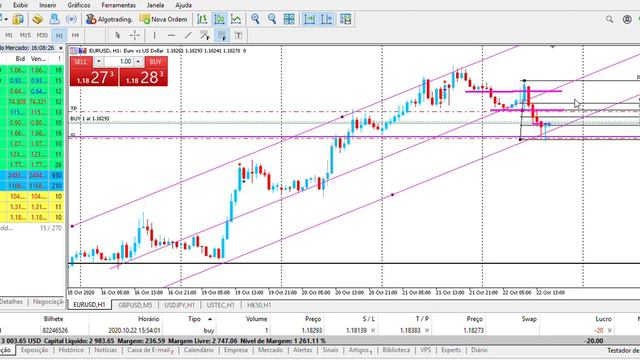Open the Inserir menu

pos(48,5)
